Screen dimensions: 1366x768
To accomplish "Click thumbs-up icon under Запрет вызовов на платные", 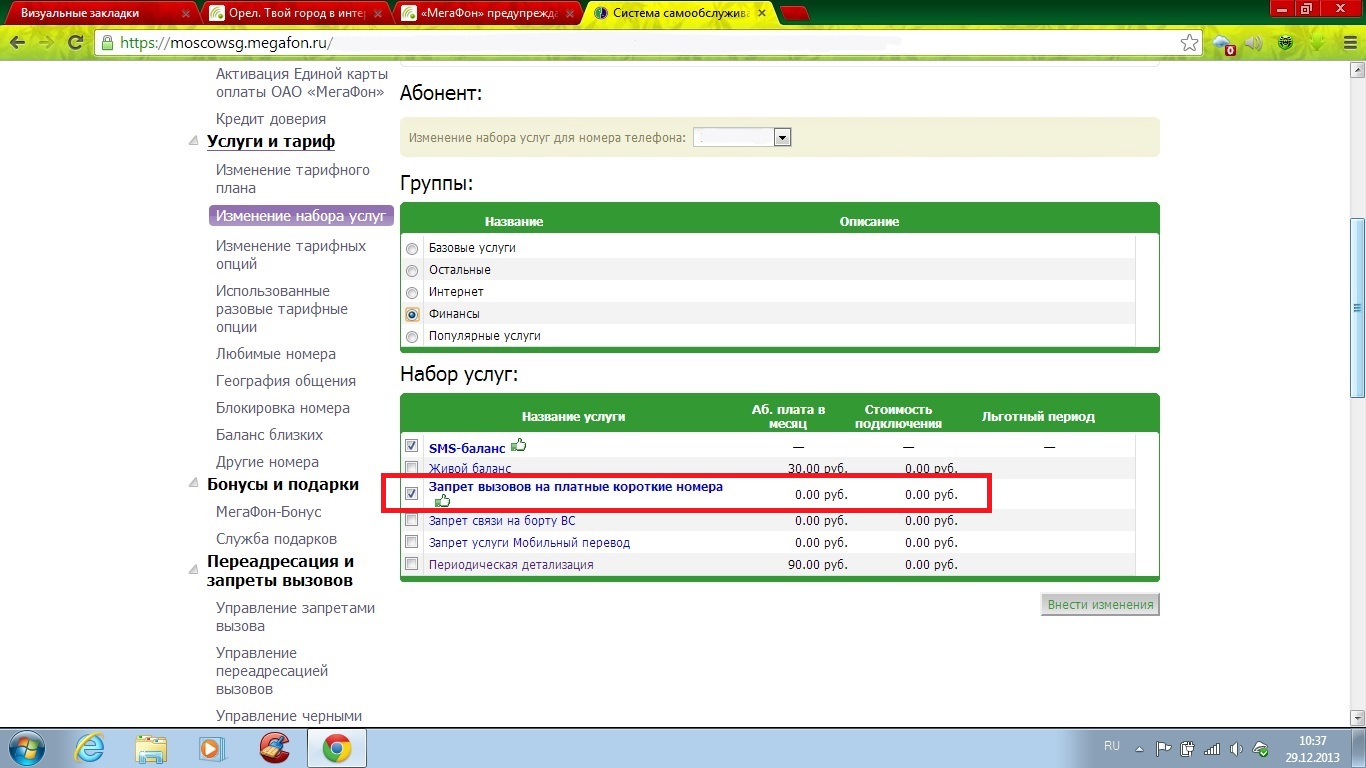I will pyautogui.click(x=442, y=500).
